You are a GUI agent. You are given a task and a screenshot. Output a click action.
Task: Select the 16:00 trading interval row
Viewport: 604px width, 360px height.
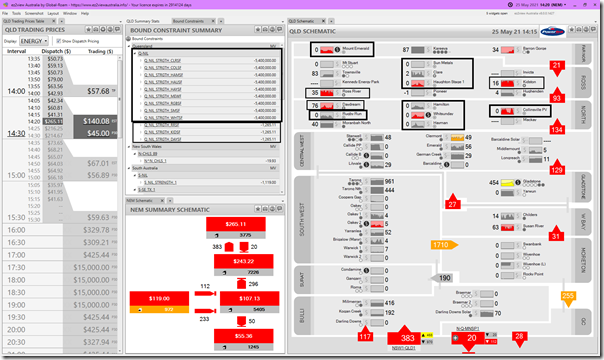coord(60,230)
